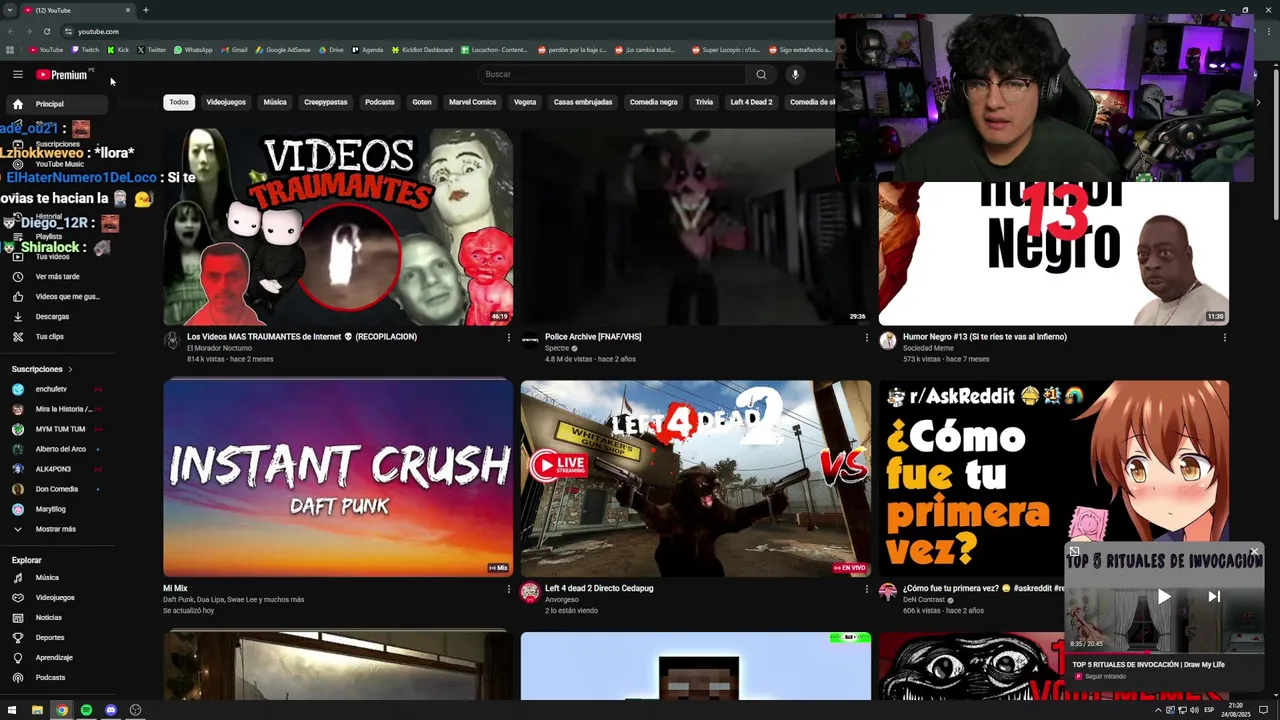Viewport: 1280px width, 720px height.
Task: Open options menu for Humor Negro #13 video
Action: pos(1224,338)
